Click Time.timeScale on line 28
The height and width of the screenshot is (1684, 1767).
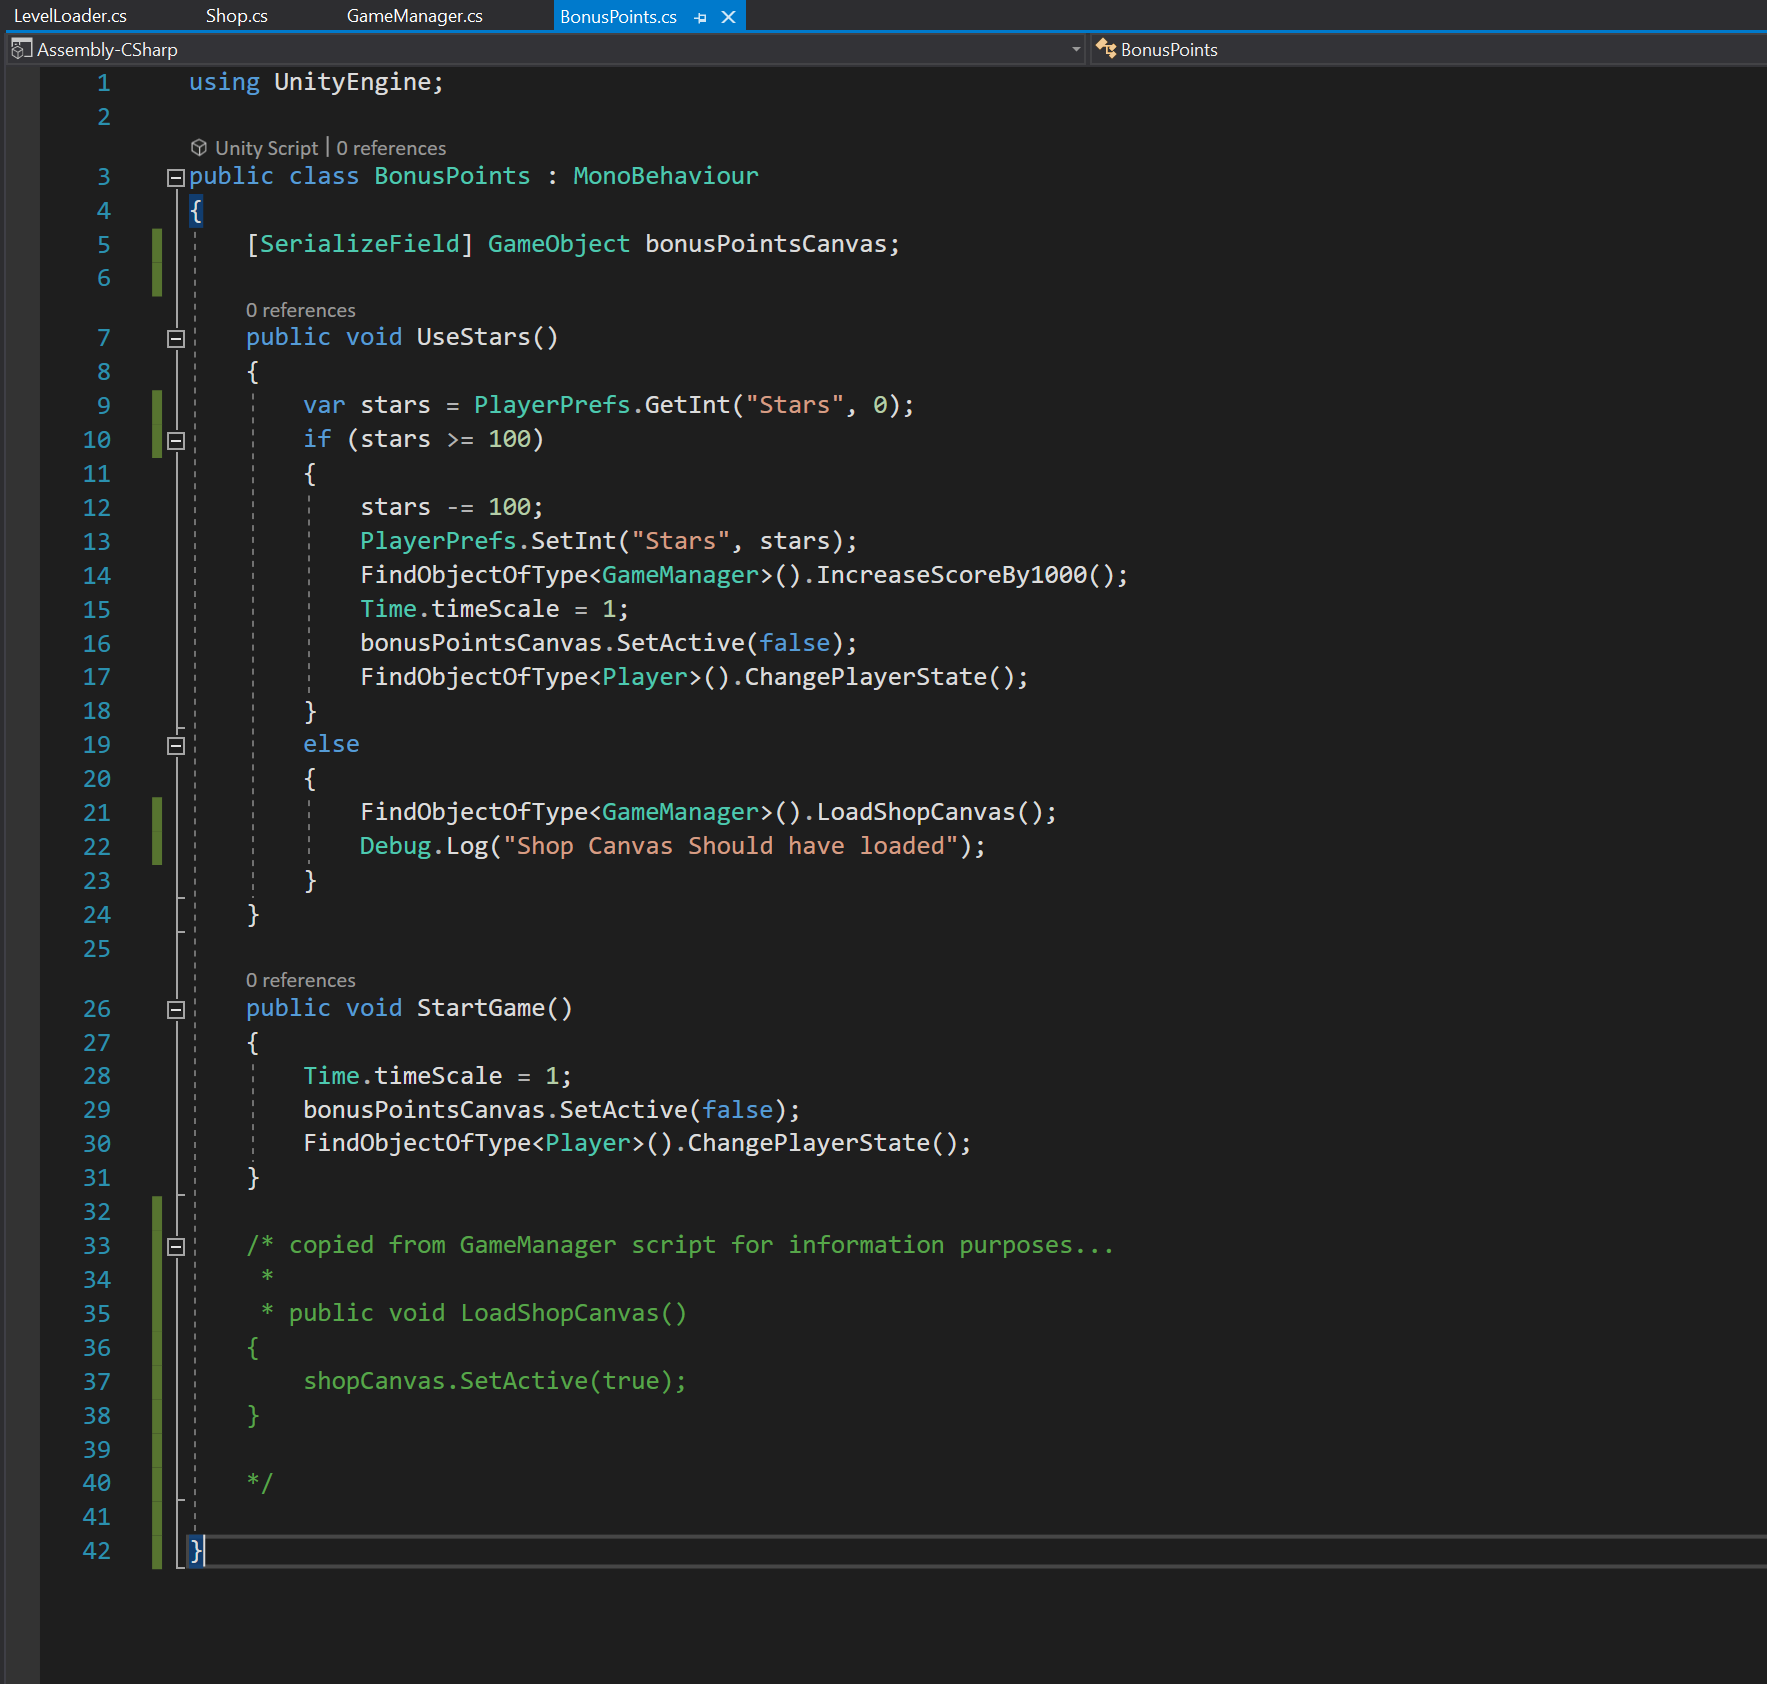pos(402,1076)
